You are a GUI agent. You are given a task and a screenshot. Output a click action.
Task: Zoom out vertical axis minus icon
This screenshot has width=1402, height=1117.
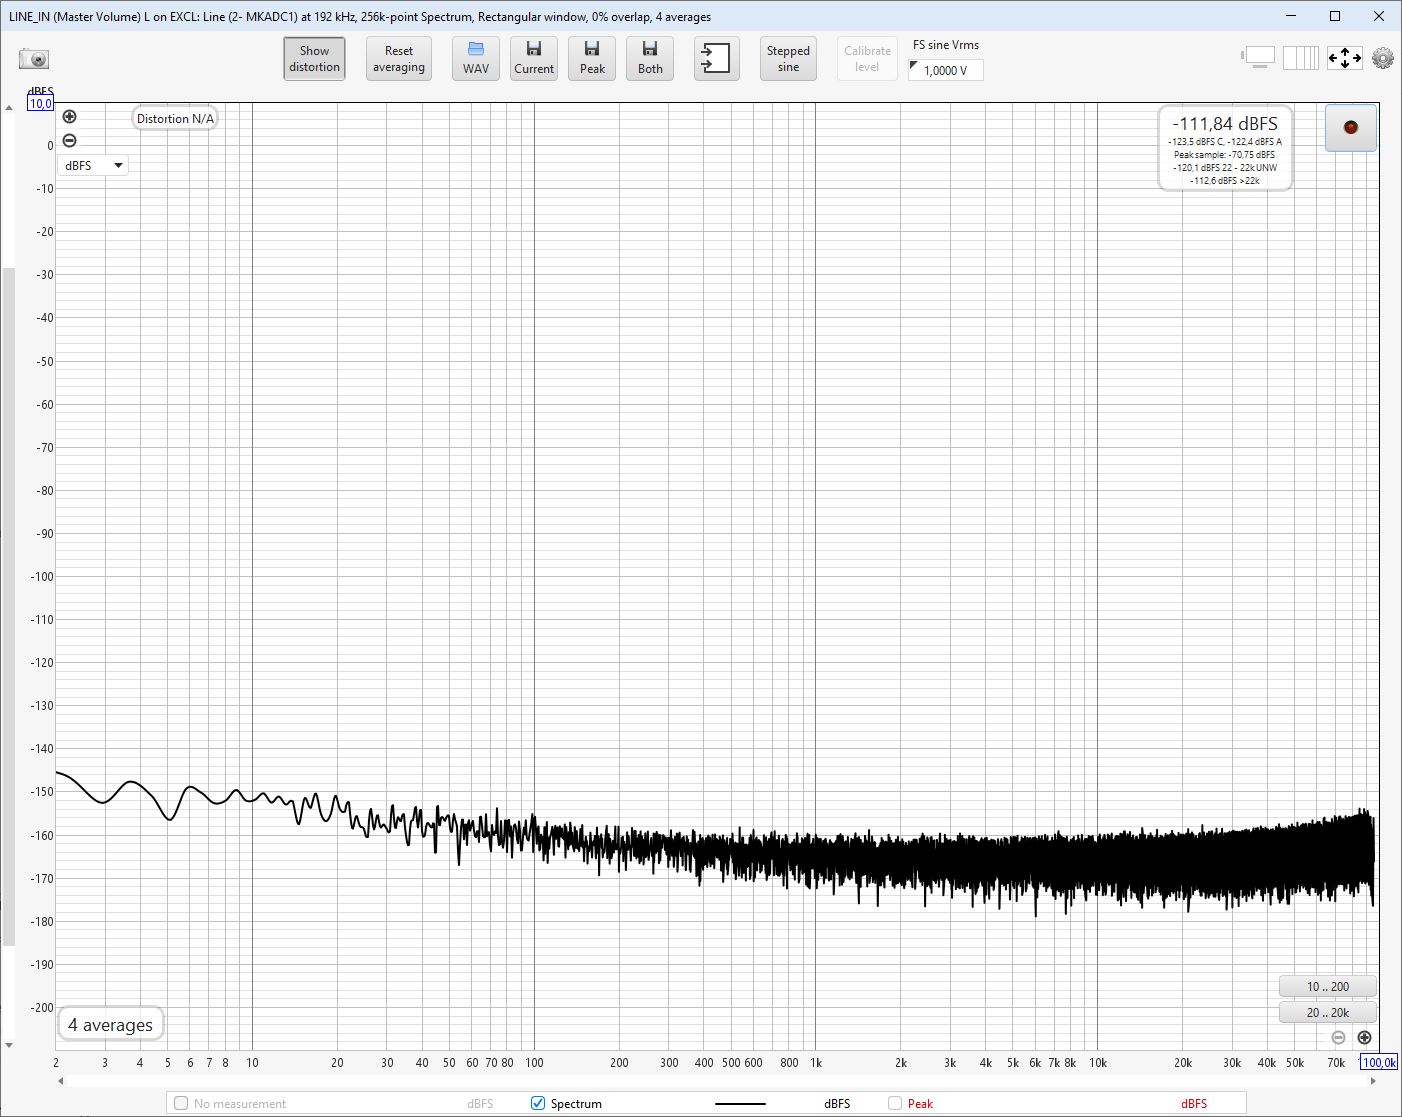click(x=69, y=141)
